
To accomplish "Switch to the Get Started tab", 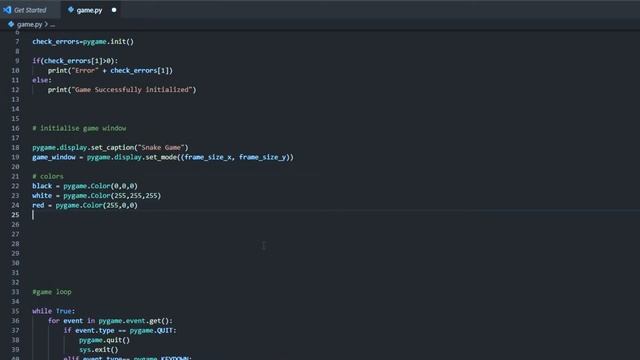I will pyautogui.click(x=29, y=10).
